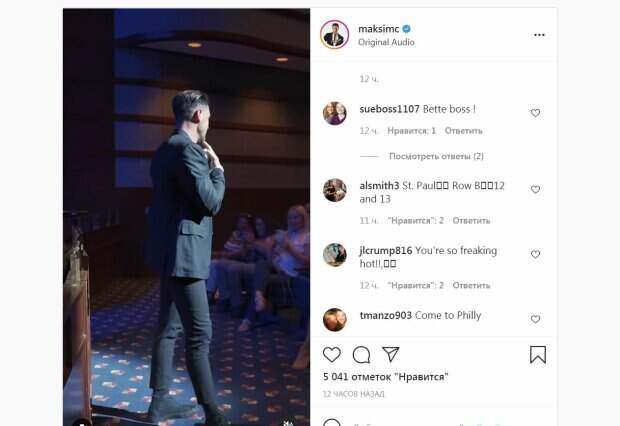Open the jlcrump816 avatar

click(335, 255)
